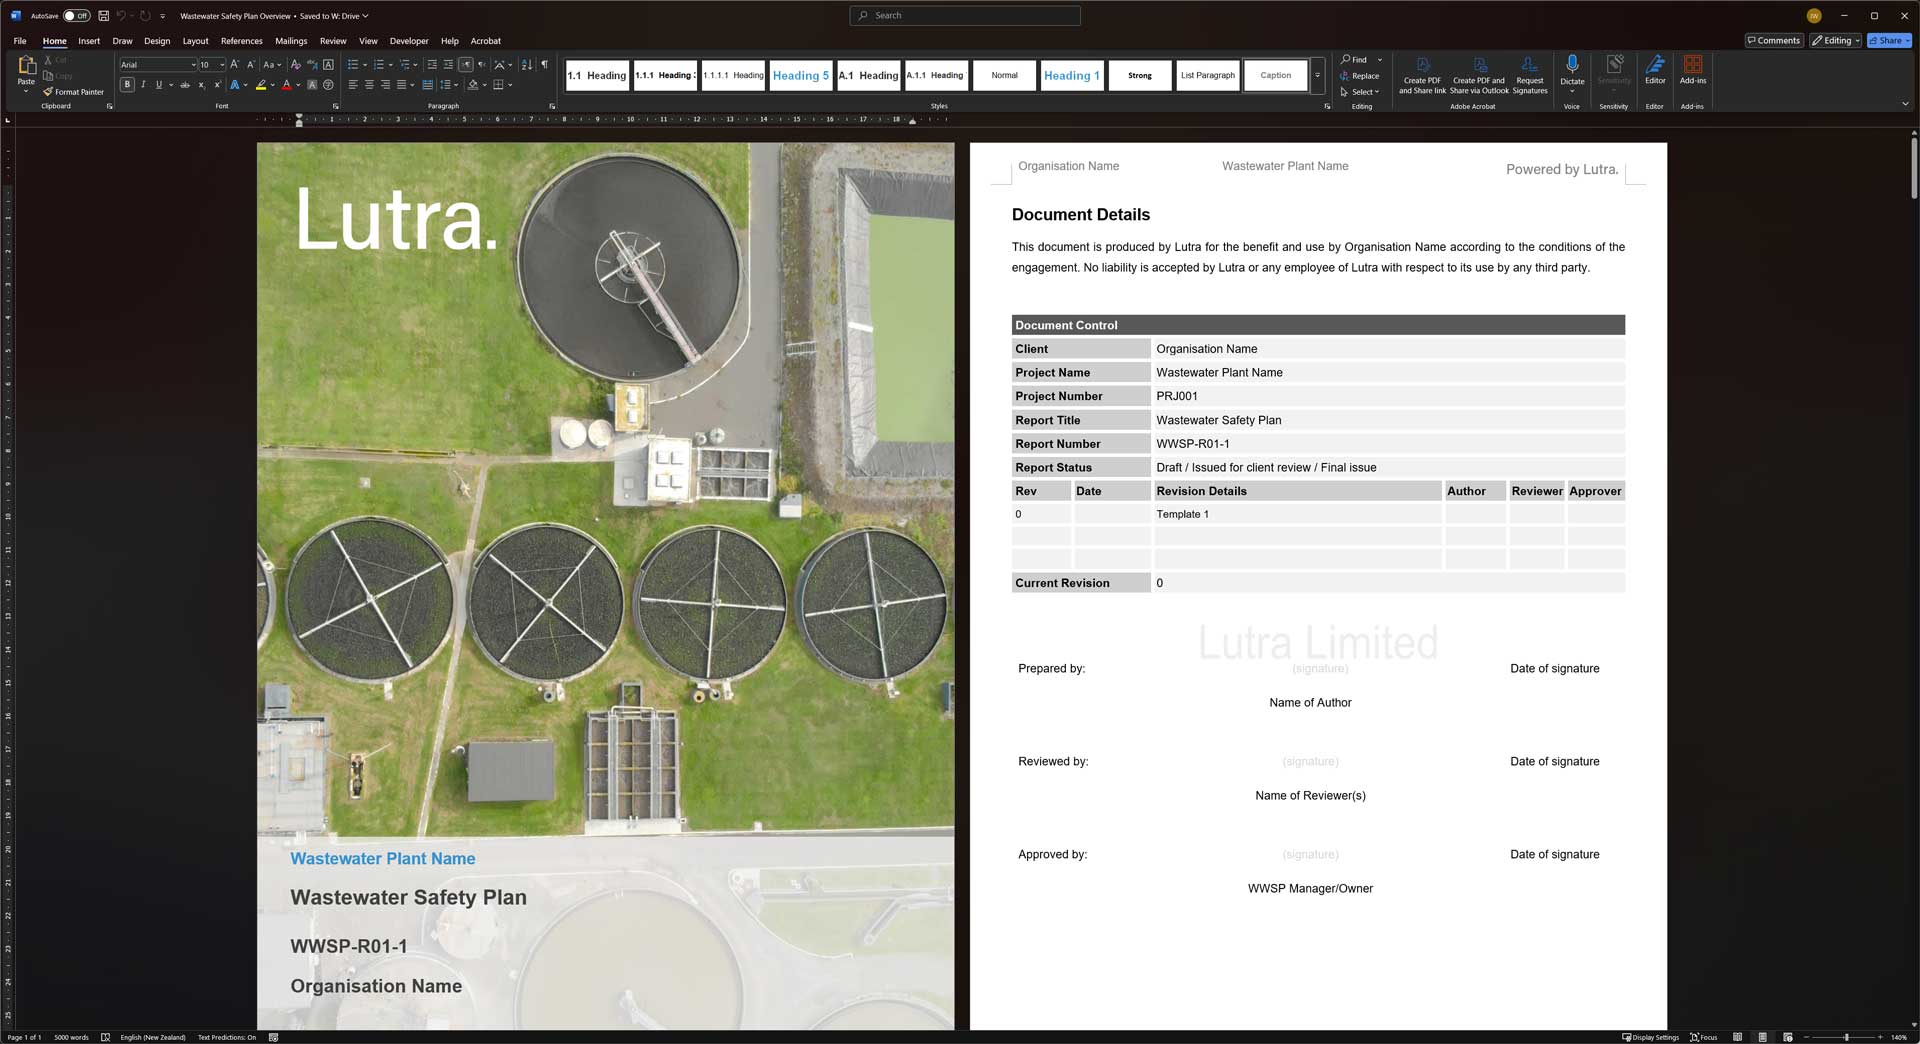This screenshot has height=1044, width=1920.
Task: Apply superscript formatting
Action: [x=217, y=85]
